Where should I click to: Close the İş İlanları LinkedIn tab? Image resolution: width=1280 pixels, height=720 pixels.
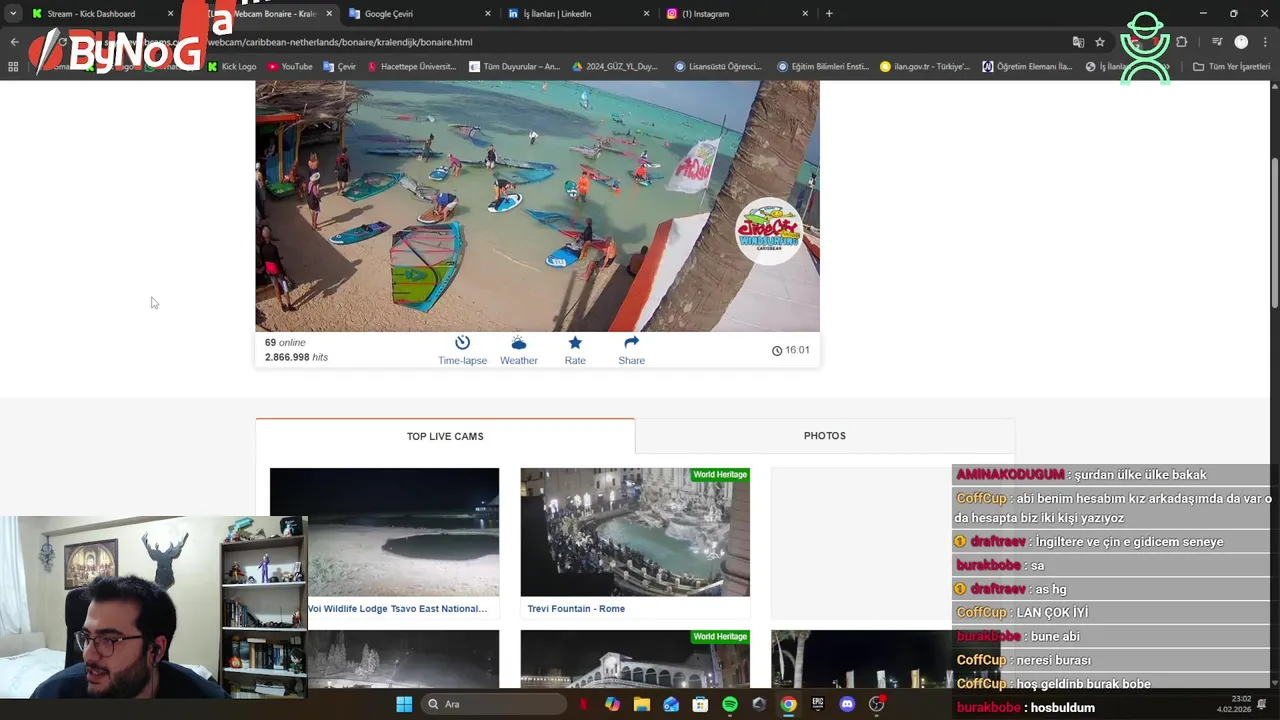(646, 14)
